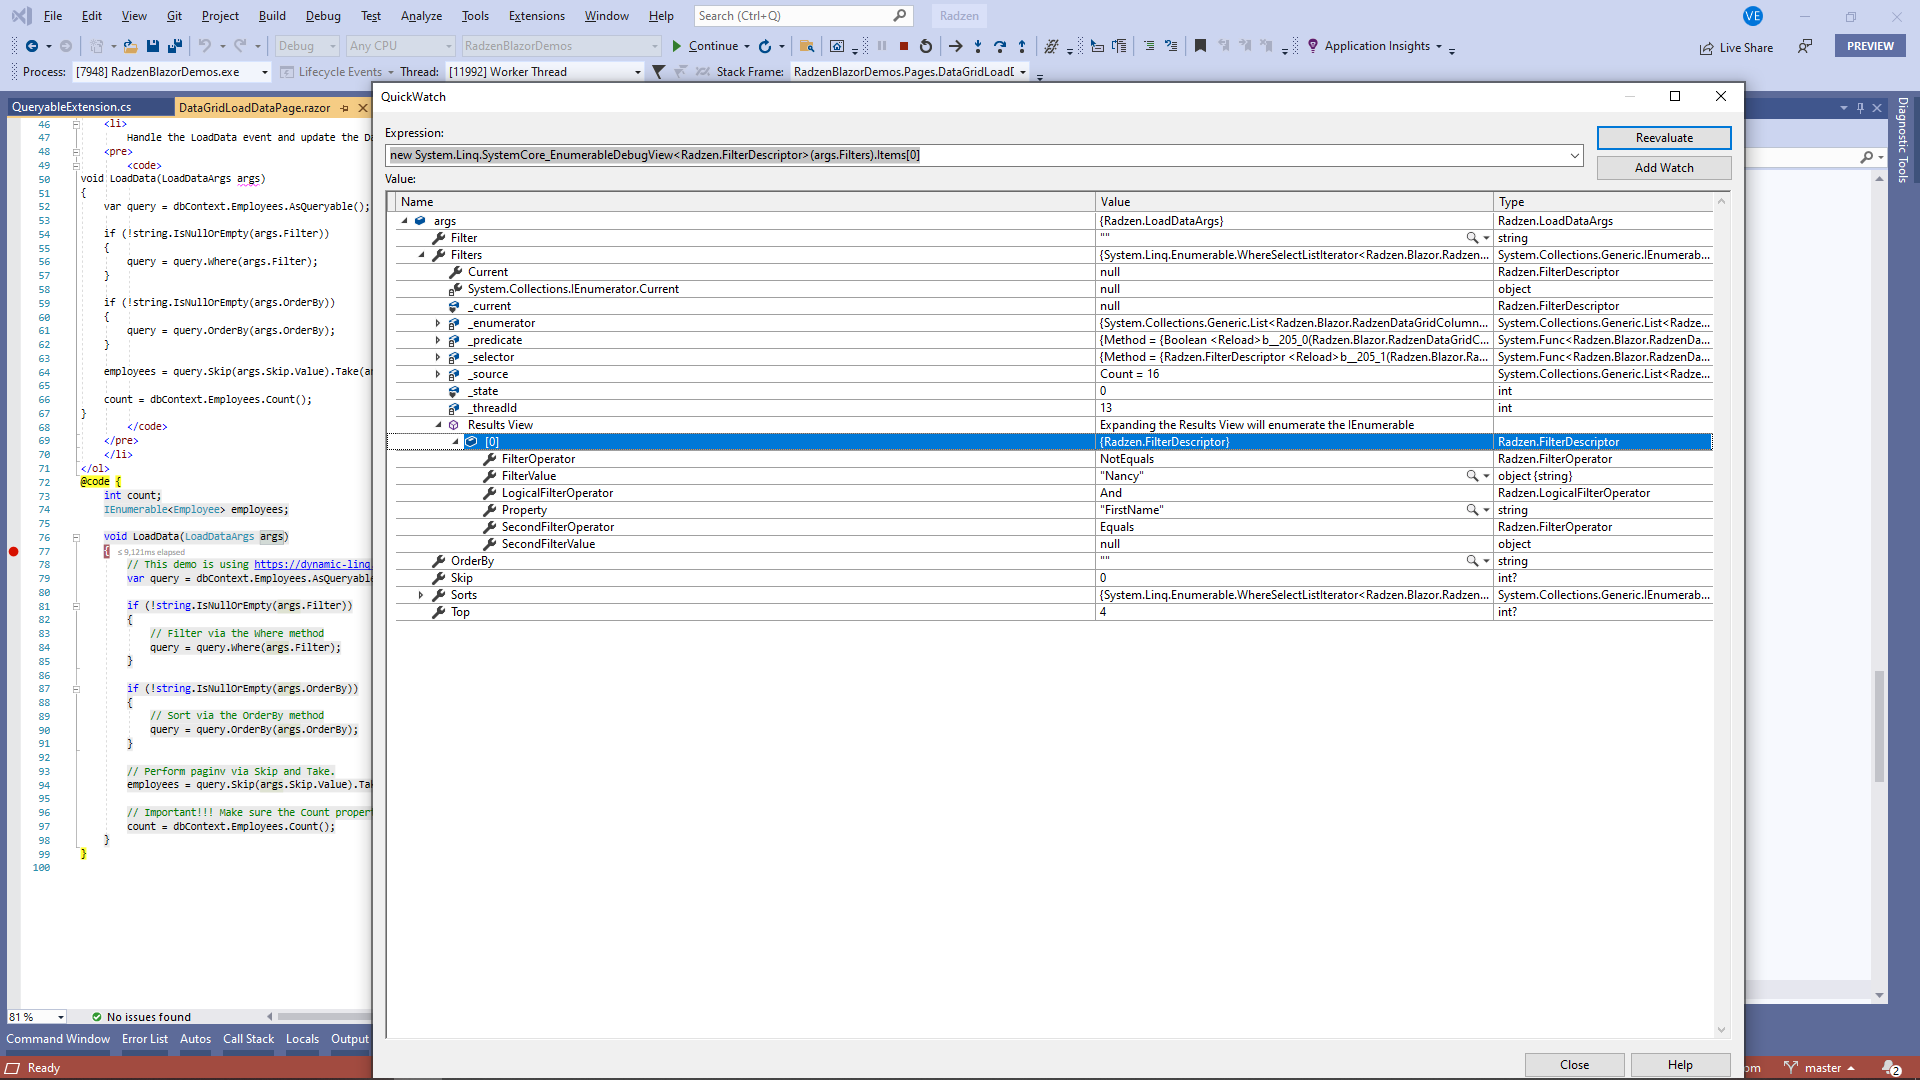Click the Open File folder icon

click(130, 46)
